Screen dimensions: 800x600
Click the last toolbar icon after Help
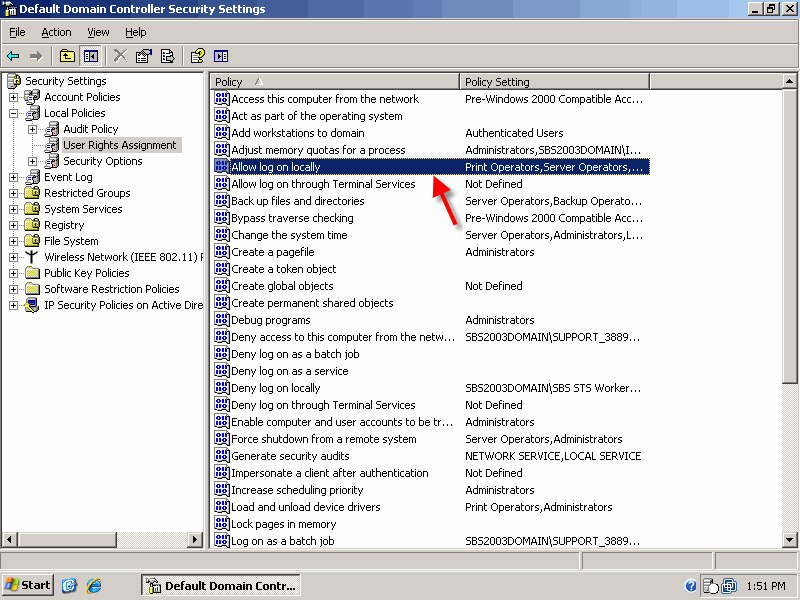[x=221, y=56]
